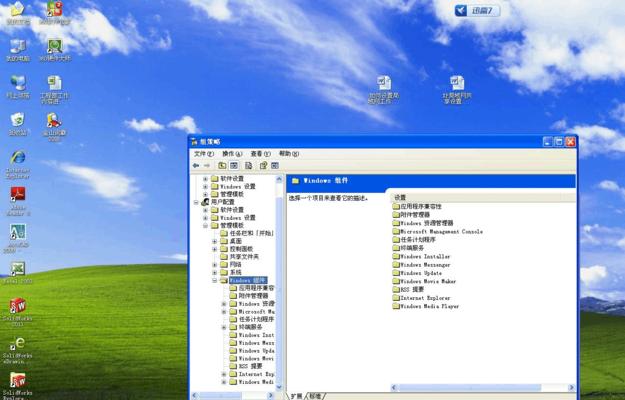Select the Network Places desktop icon
This screenshot has height=400, width=625.
pyautogui.click(x=18, y=87)
